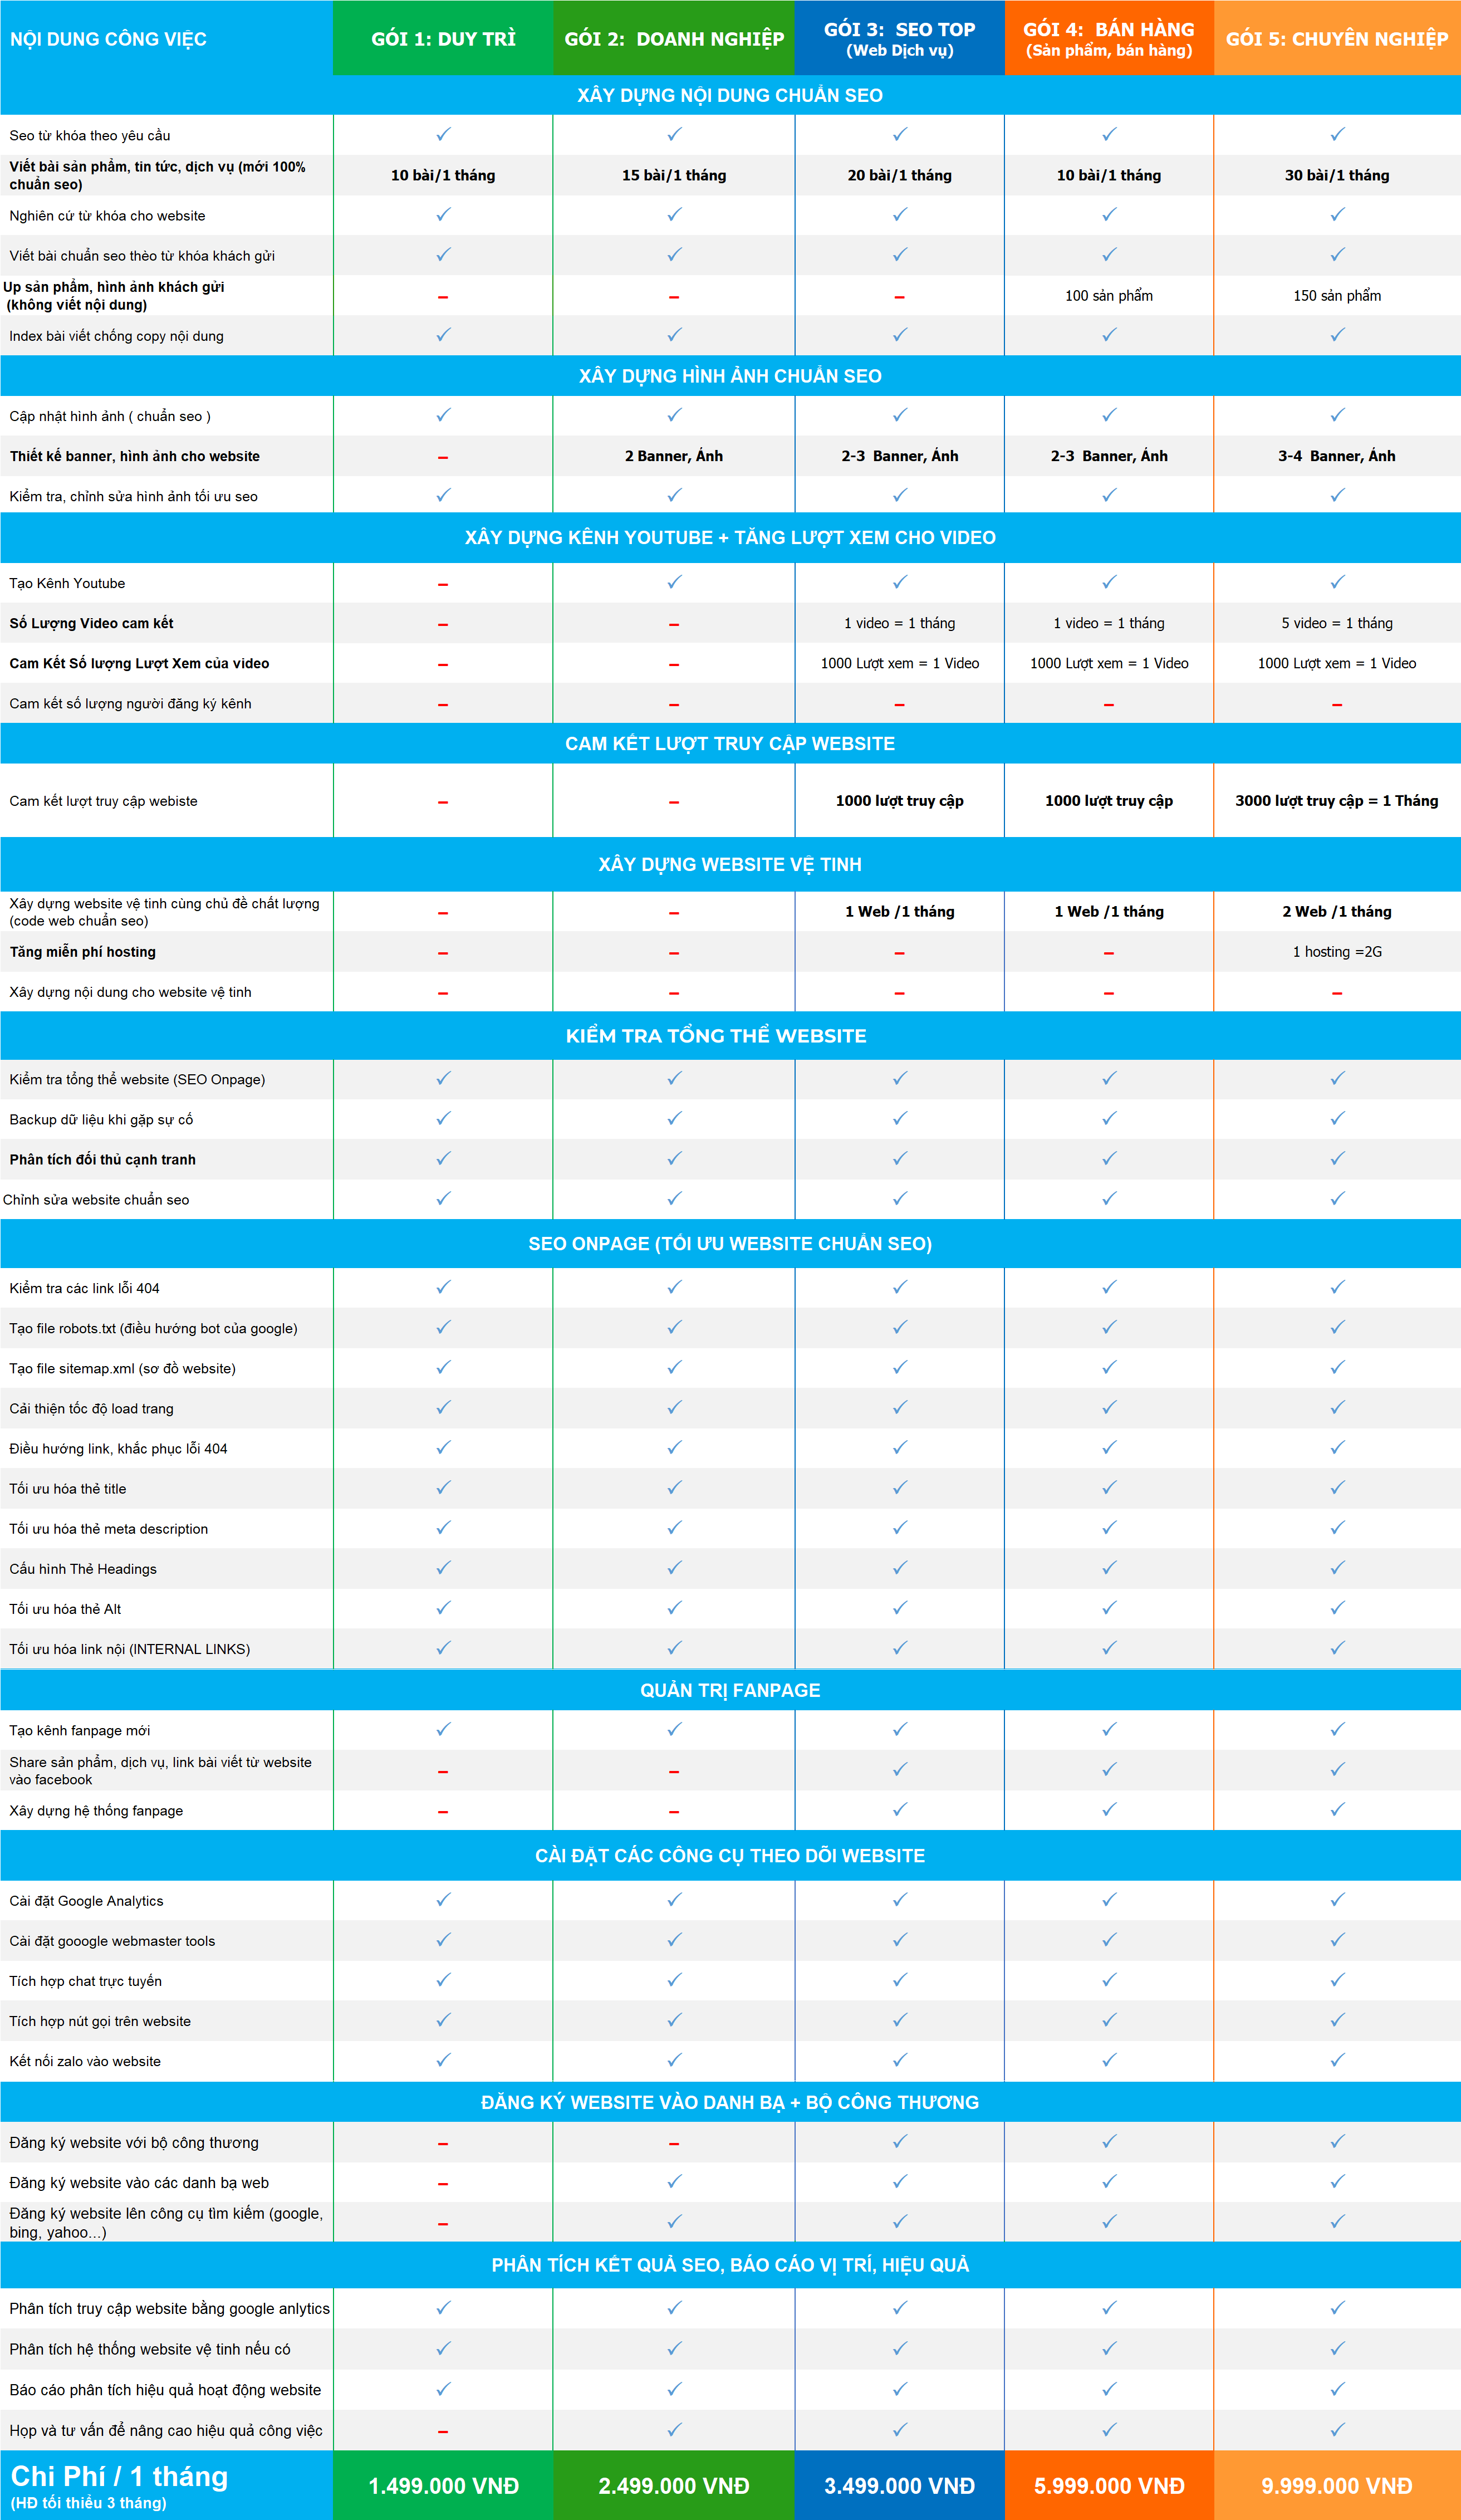Choose the 3.499.000 VNĐ price cell
The image size is (1461, 2520).
click(900, 2485)
